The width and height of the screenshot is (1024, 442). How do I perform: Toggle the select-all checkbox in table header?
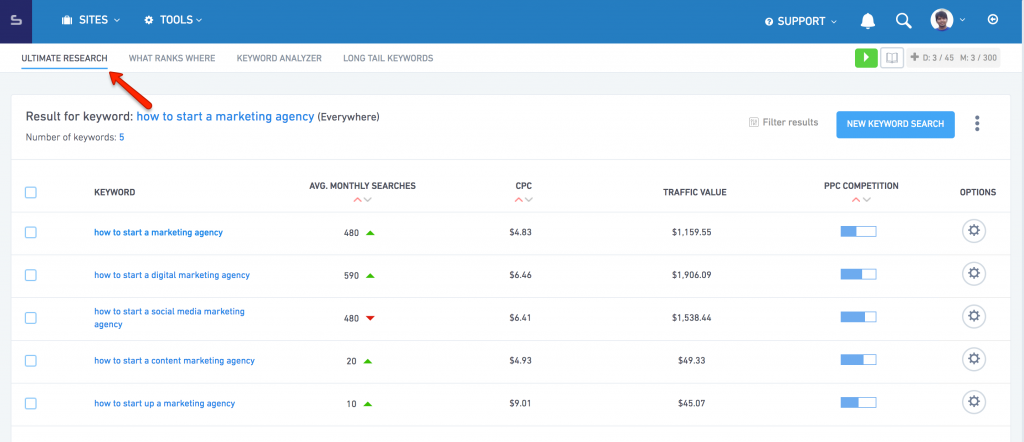(x=31, y=193)
